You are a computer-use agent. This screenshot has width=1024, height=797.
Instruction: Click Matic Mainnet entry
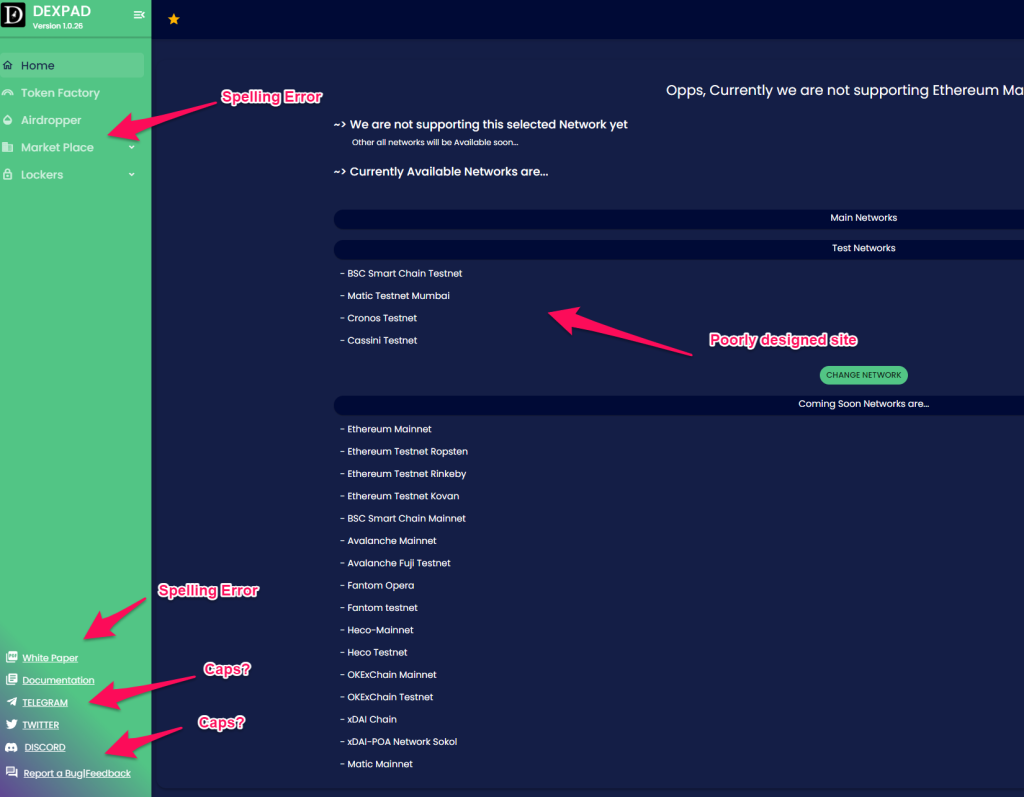pos(377,764)
